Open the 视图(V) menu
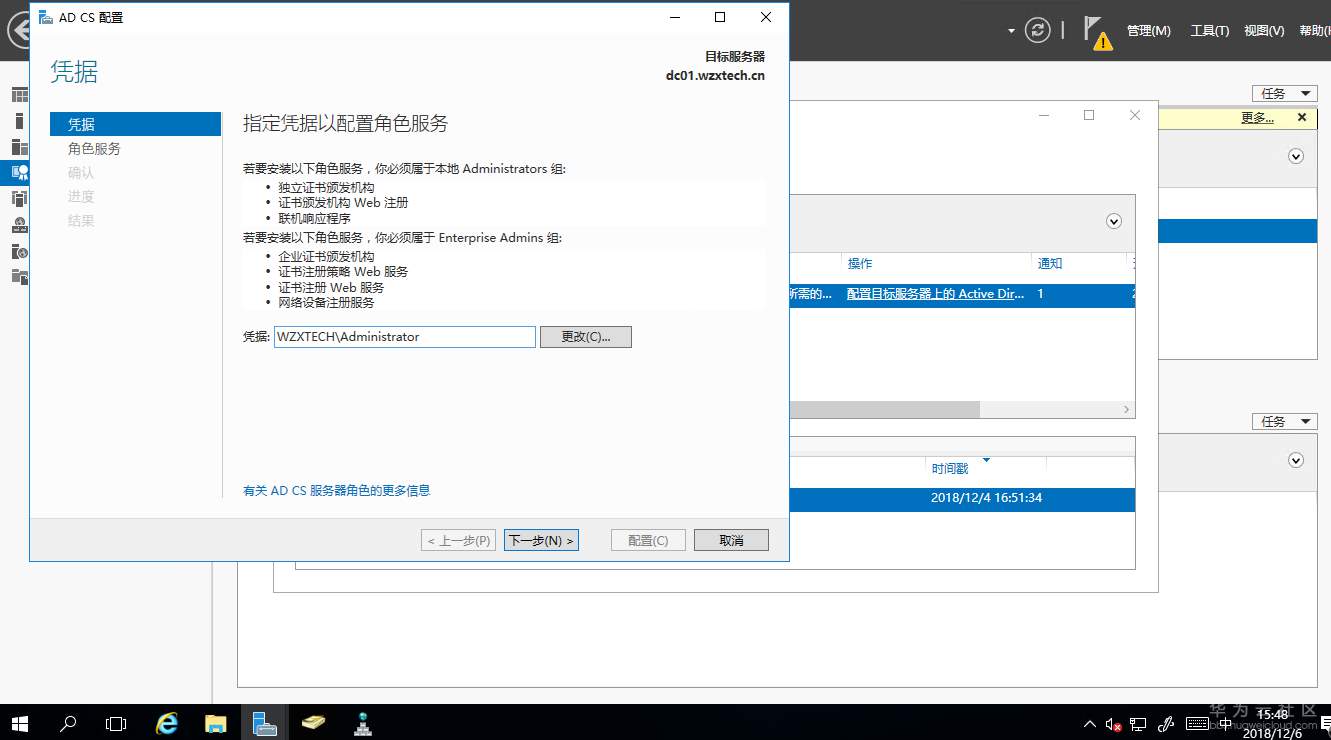 pos(1263,30)
